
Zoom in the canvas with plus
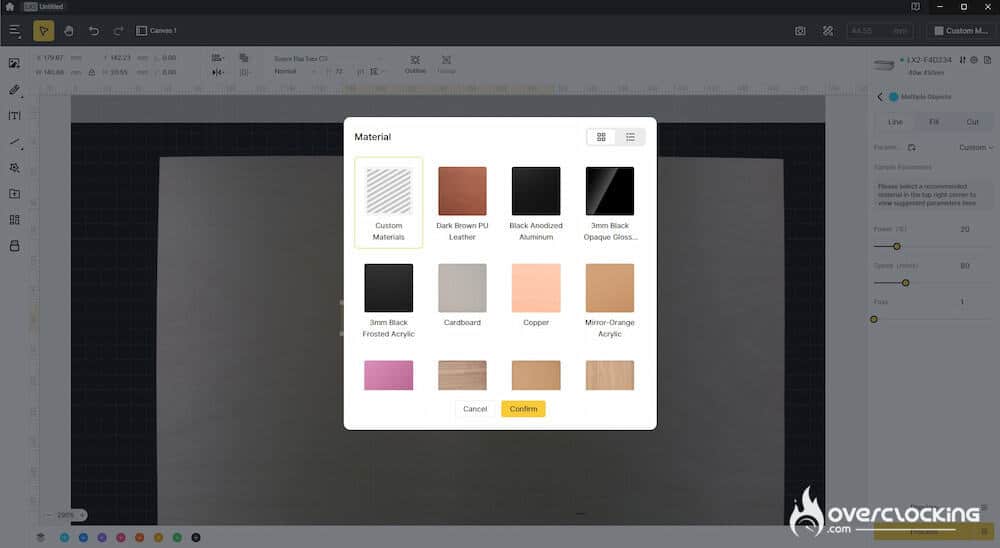[82, 515]
